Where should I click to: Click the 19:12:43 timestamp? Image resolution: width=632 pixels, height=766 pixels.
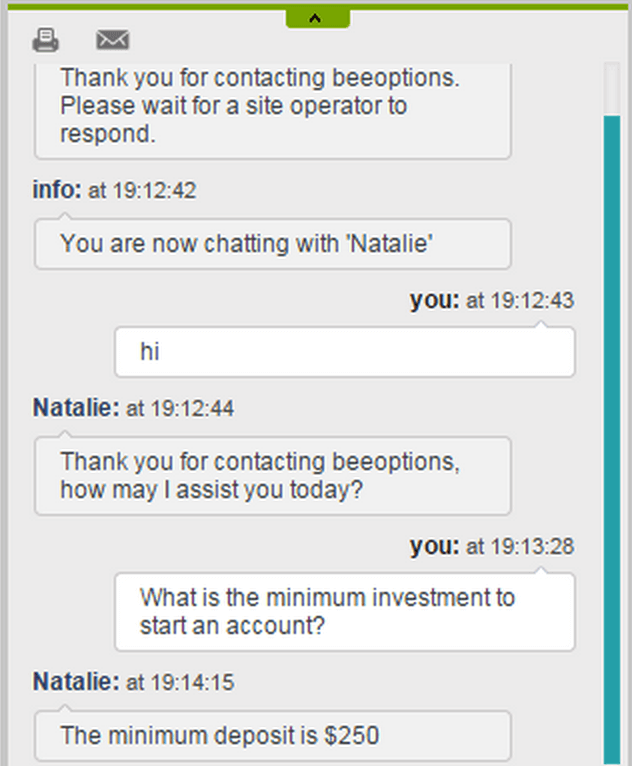point(532,300)
